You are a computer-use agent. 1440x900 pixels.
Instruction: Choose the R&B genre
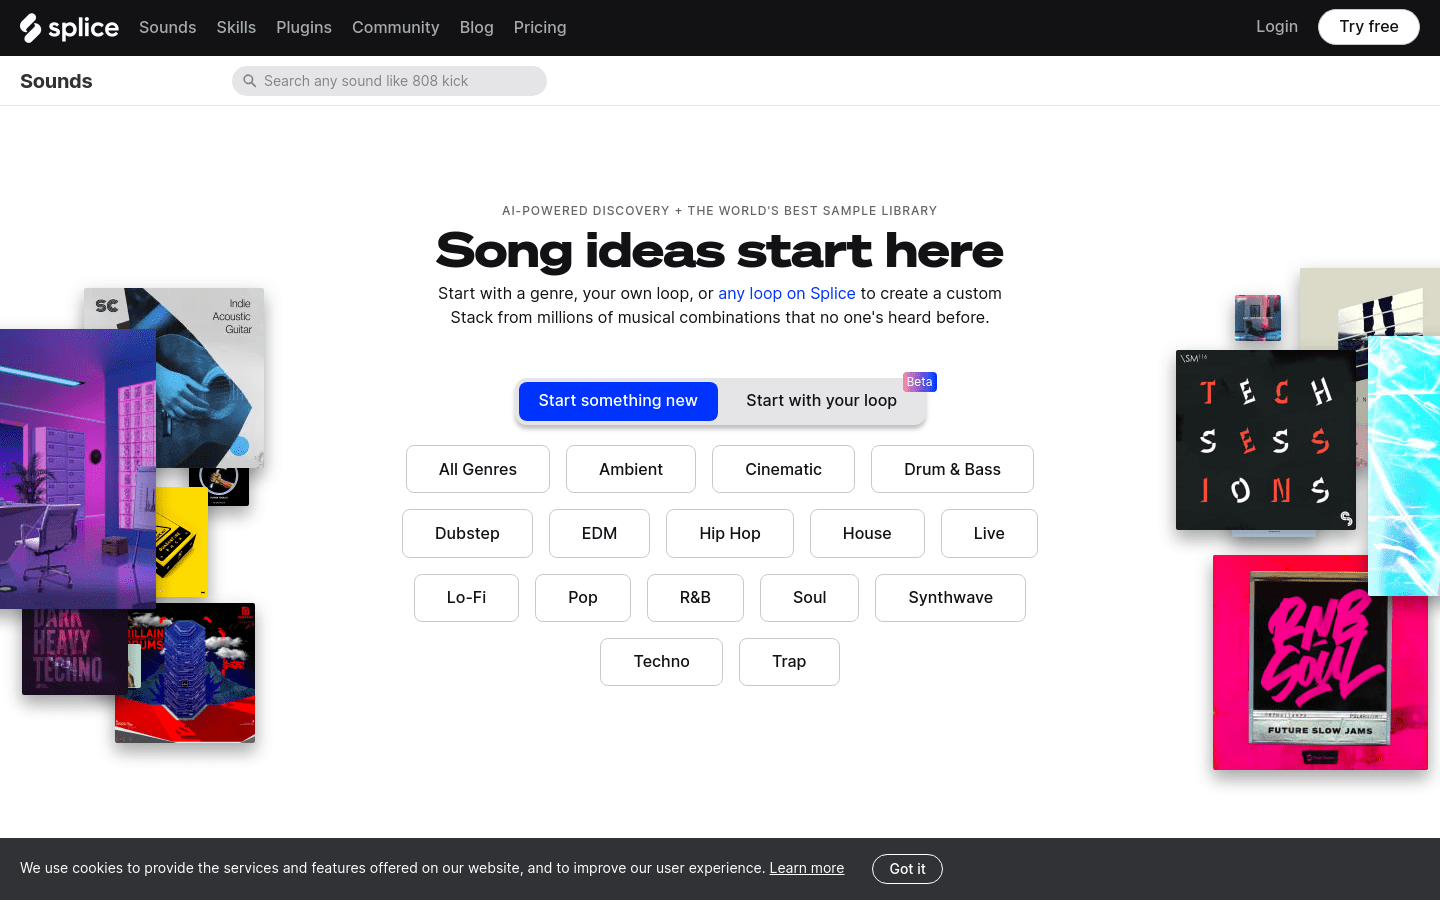(695, 598)
